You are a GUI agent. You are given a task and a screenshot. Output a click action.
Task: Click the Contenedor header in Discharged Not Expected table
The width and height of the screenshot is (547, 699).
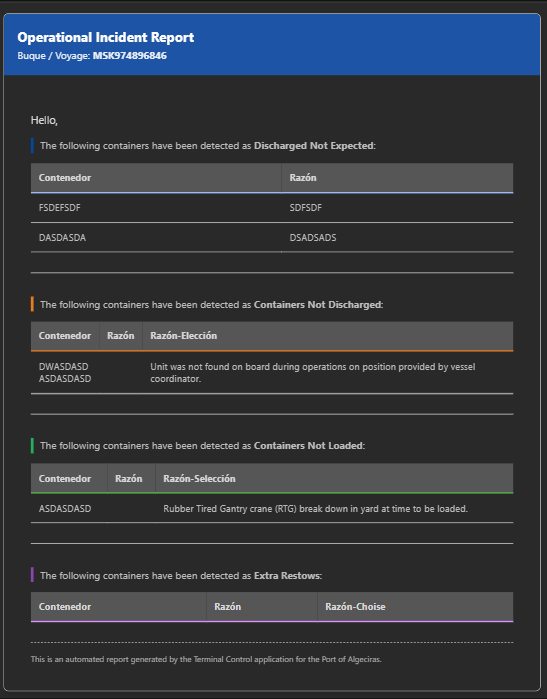[65, 177]
